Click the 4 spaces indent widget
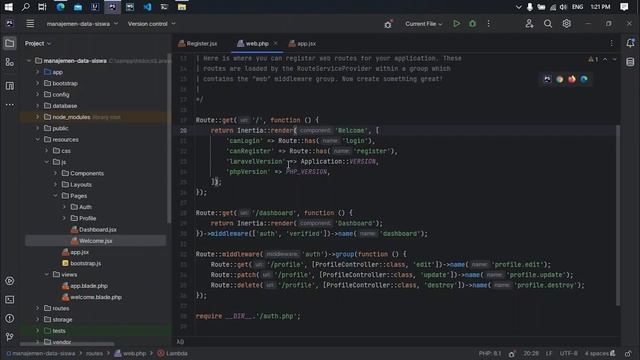The width and height of the screenshot is (640, 360). [x=597, y=353]
